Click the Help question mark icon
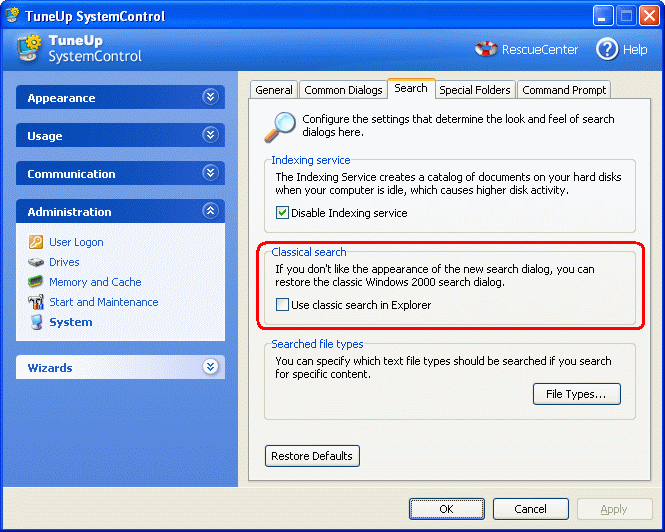Viewport: 665px width, 532px height. pyautogui.click(x=607, y=49)
